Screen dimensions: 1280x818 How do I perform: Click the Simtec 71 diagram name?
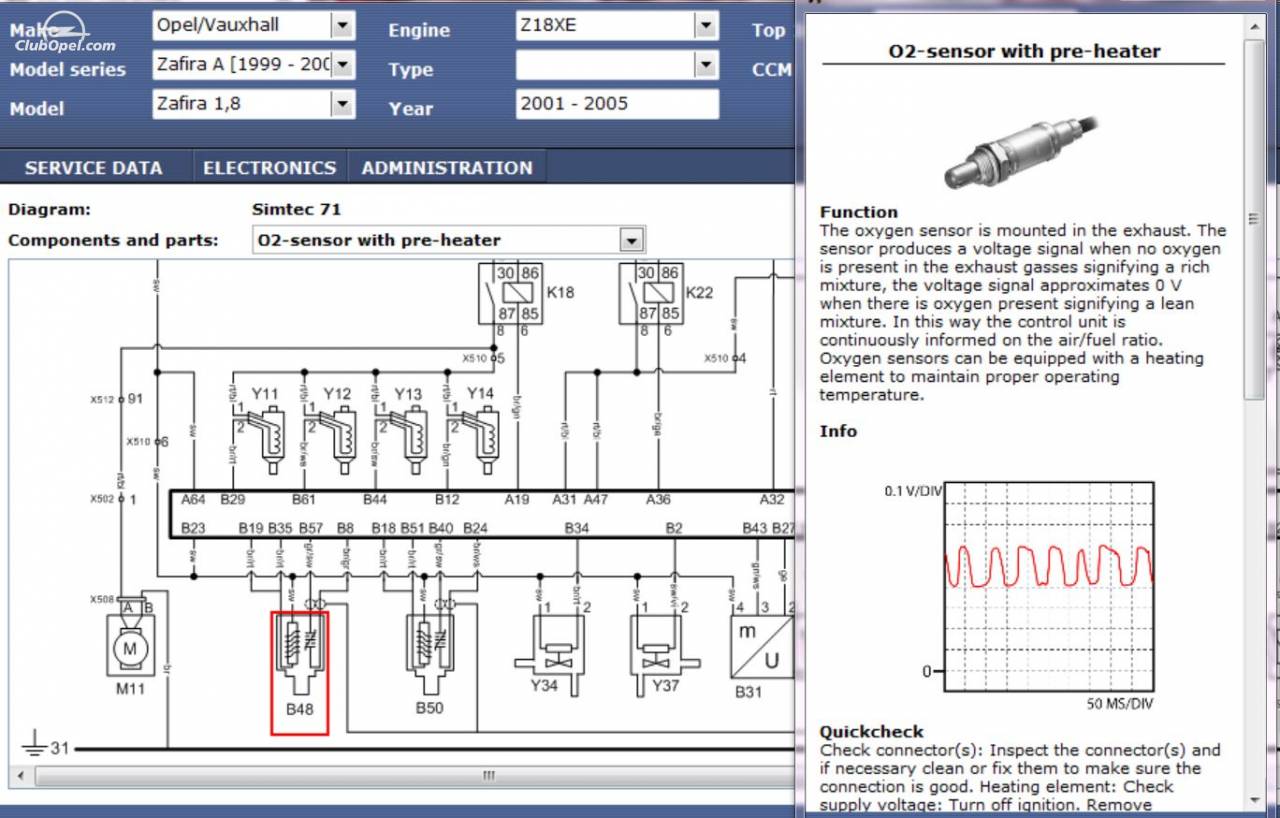[x=297, y=209]
